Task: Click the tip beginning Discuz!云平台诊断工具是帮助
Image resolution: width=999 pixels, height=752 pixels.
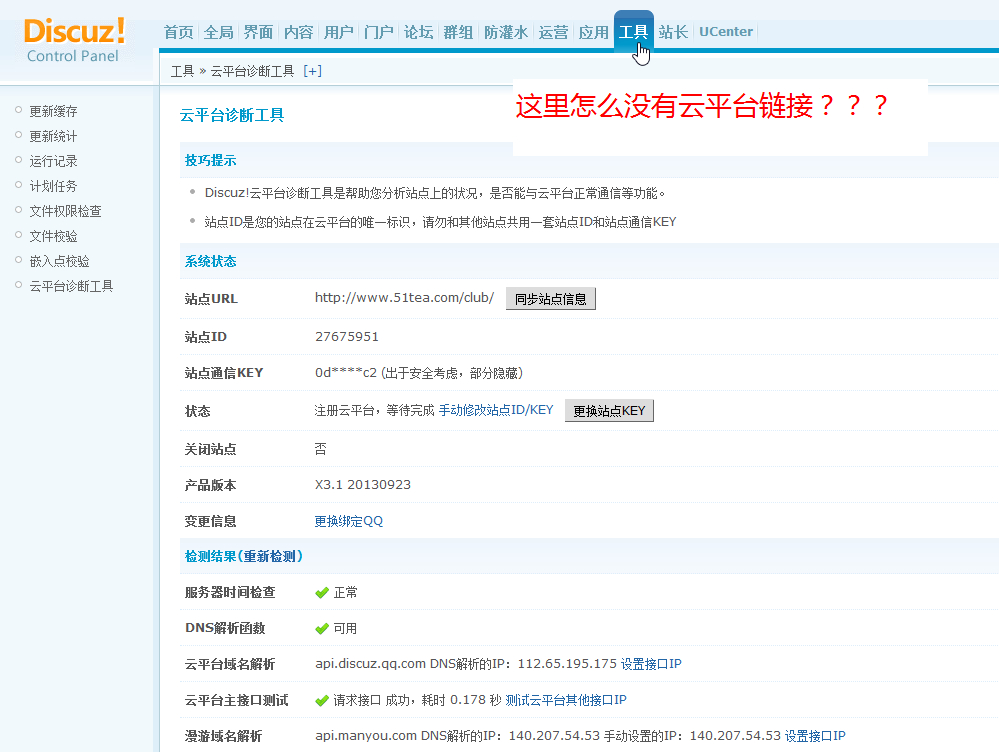Action: coord(435,193)
